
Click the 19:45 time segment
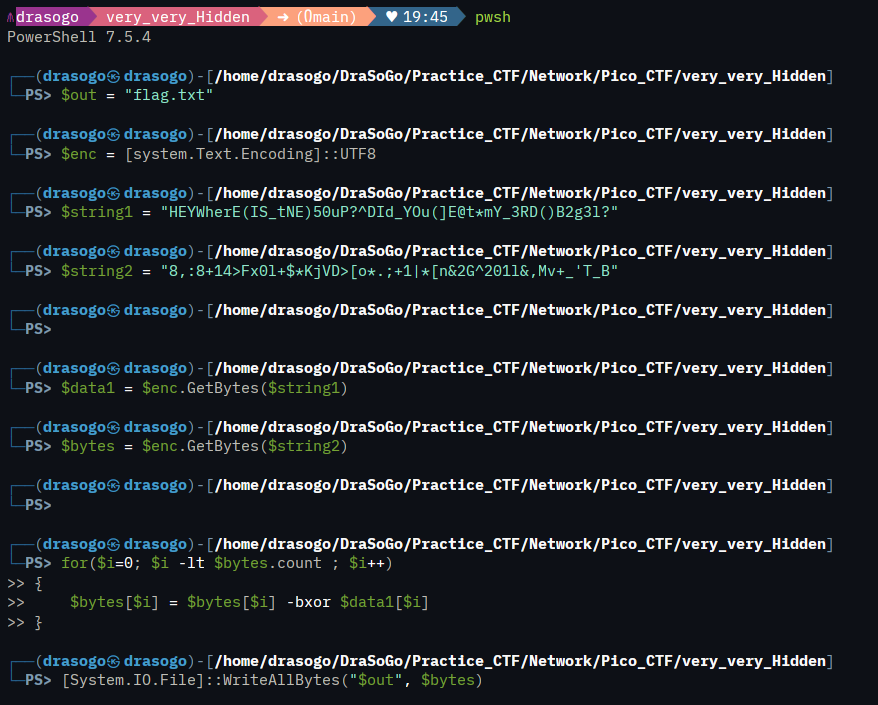(x=425, y=17)
